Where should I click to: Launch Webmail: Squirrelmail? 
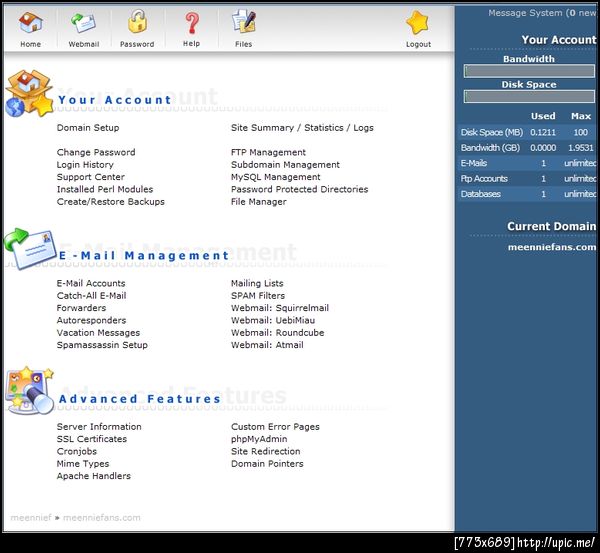(x=280, y=308)
